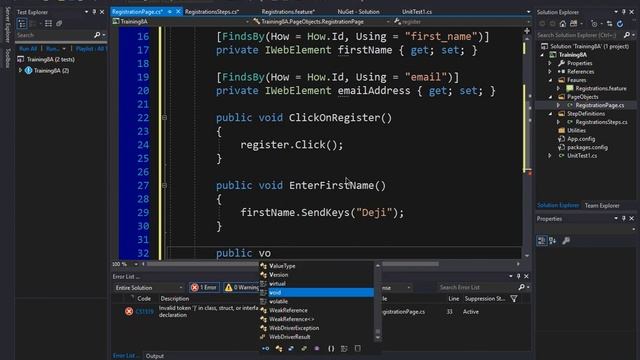Viewport: 640px width, 360px height.
Task: Open Registrations.feature in Solution Explorer
Action: (x=601, y=89)
